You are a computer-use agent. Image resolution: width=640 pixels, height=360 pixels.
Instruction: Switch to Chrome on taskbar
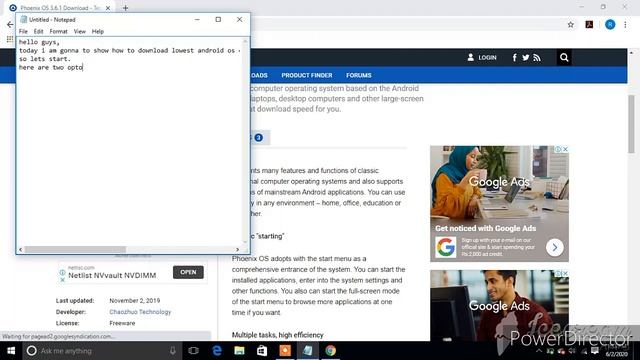click(331, 351)
